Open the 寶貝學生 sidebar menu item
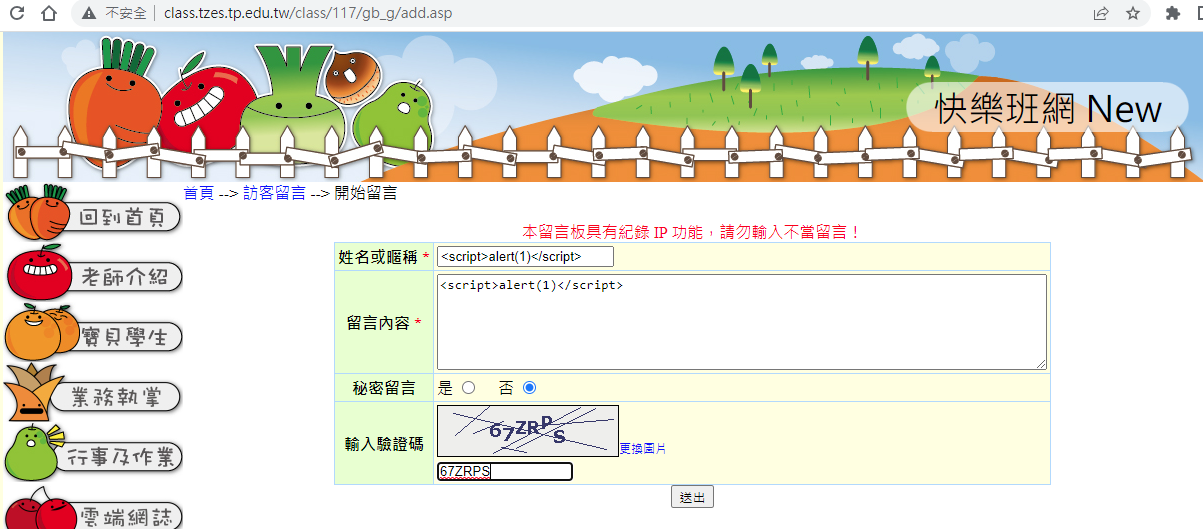The width and height of the screenshot is (1203, 529). click(95, 335)
